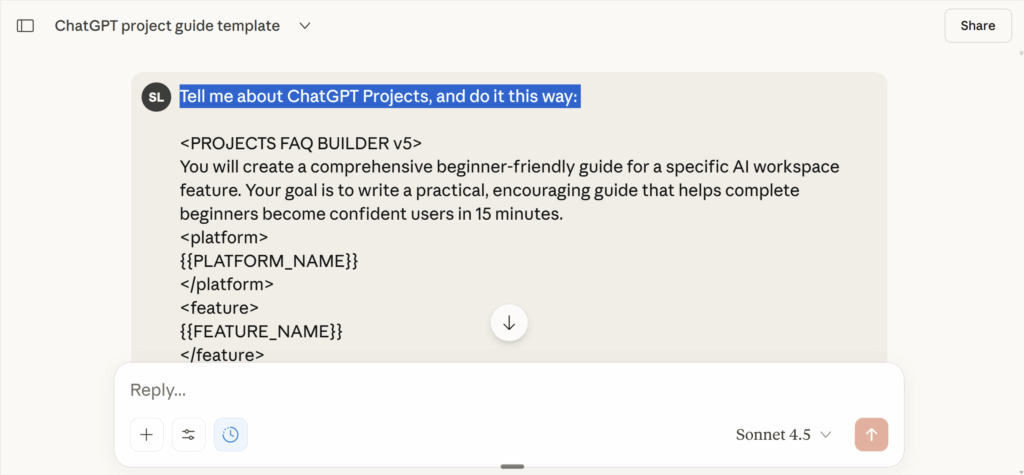This screenshot has width=1024, height=475.
Task: Open the search and tools sliders icon
Action: coord(188,434)
